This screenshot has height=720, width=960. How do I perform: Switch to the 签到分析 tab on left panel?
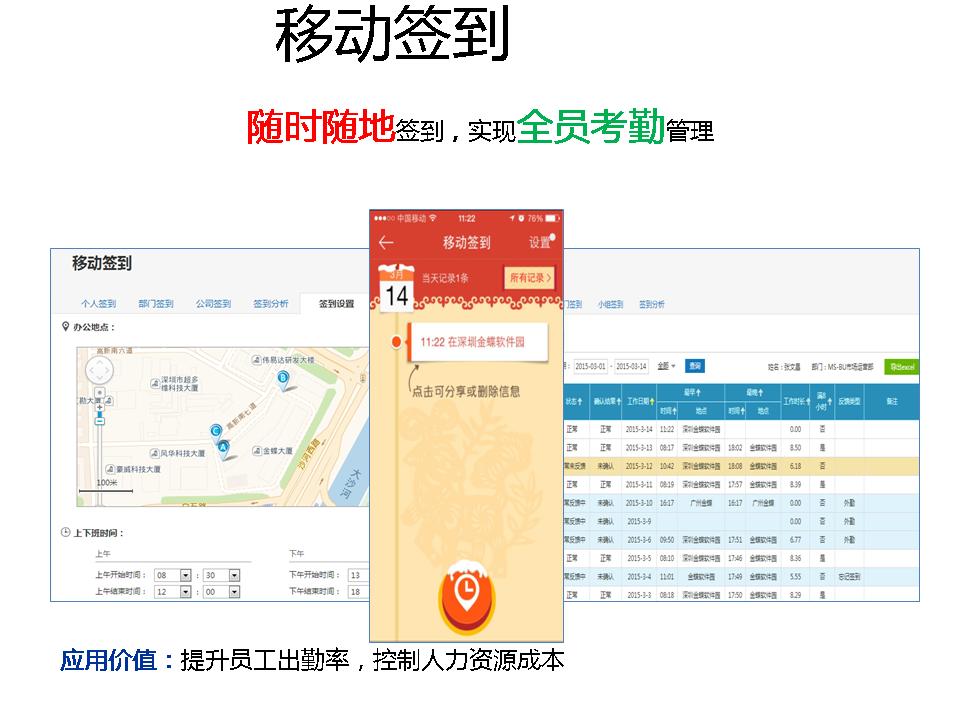pyautogui.click(x=270, y=304)
